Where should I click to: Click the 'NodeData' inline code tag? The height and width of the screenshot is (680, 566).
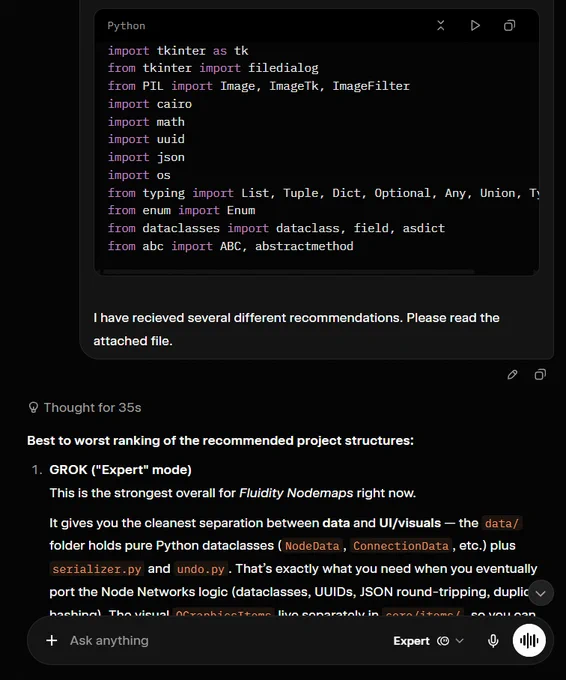(312, 546)
